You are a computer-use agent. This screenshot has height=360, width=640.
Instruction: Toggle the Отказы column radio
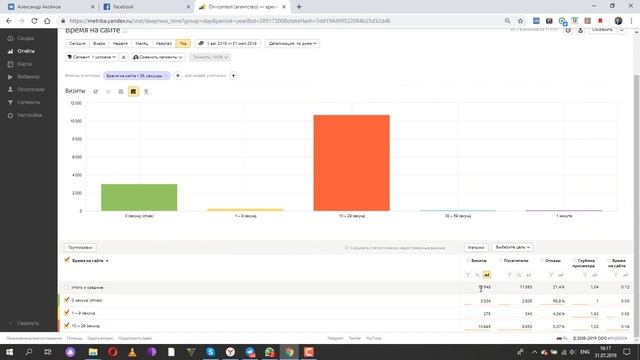542,260
